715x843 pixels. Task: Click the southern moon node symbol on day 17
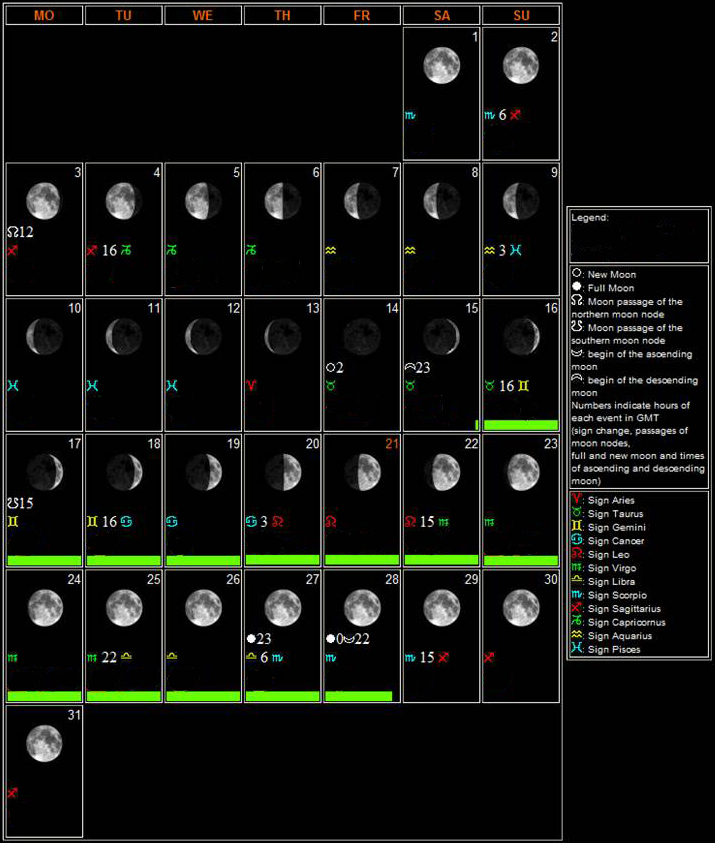click(12, 503)
